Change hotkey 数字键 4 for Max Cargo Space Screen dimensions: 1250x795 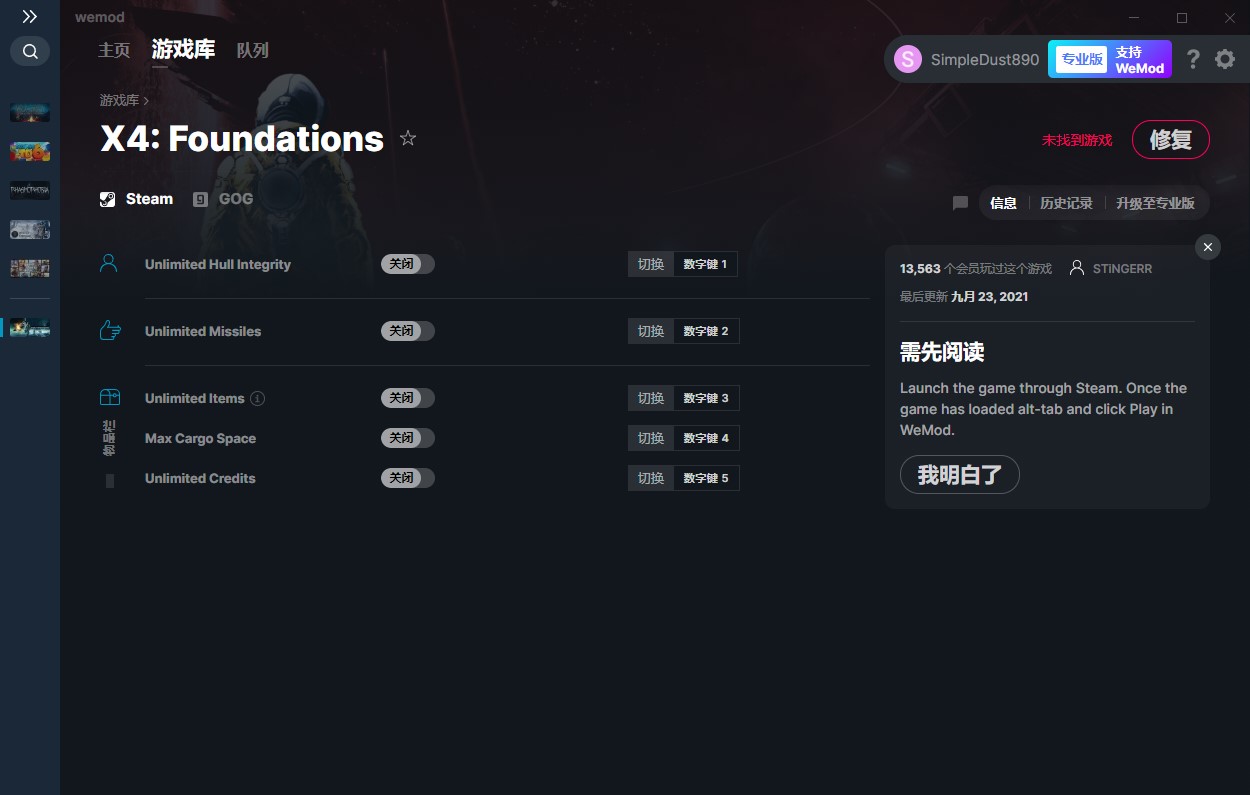(706, 438)
